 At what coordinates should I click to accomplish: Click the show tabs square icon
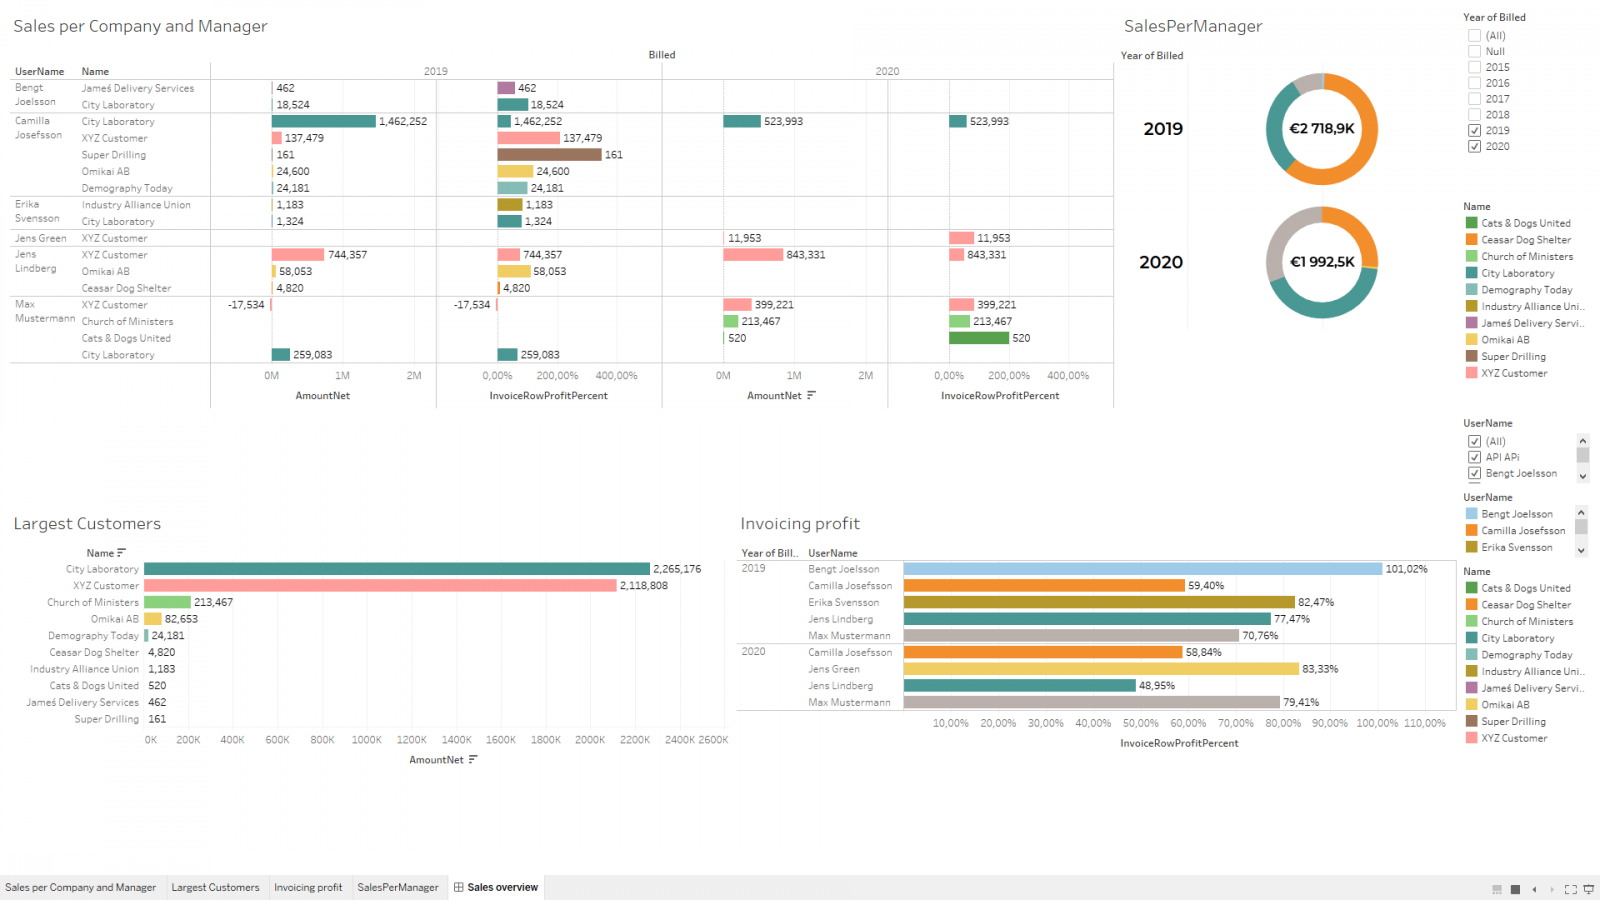[1515, 889]
